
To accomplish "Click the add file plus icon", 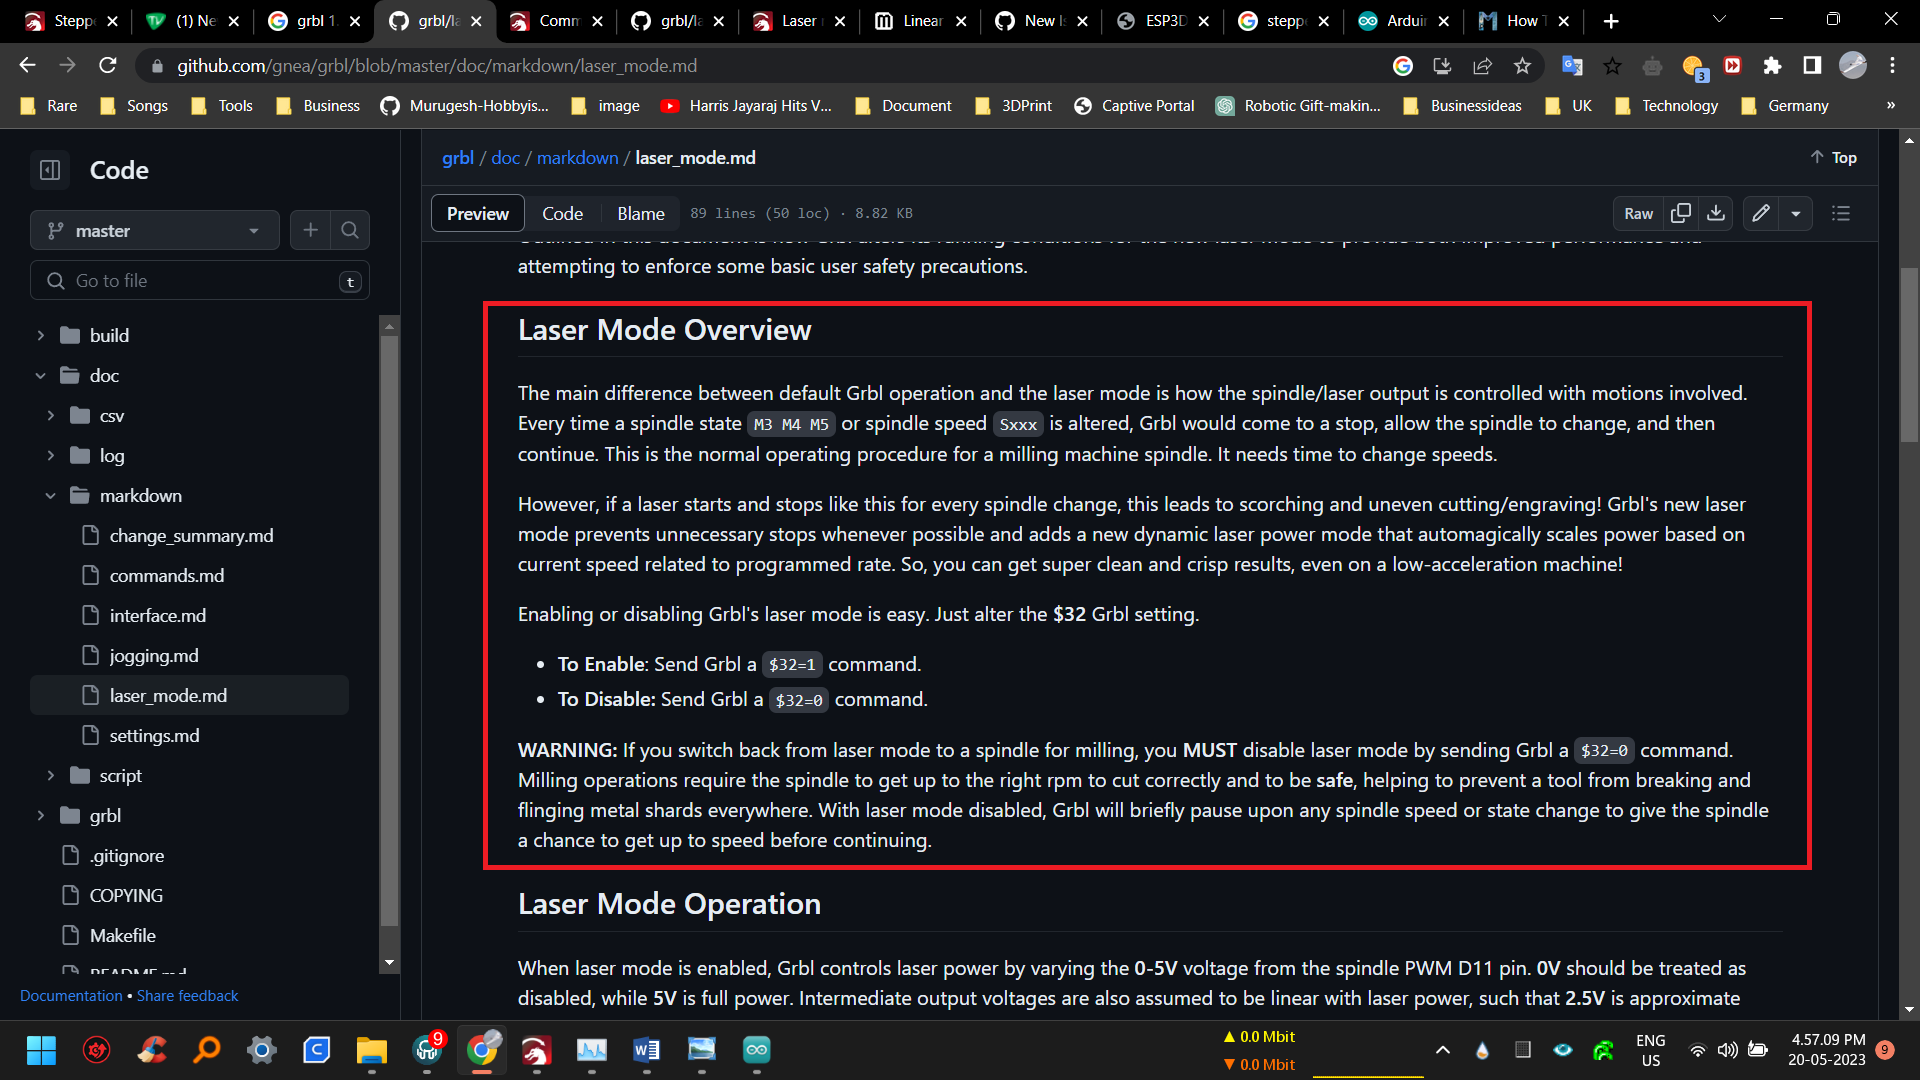I will tap(311, 231).
